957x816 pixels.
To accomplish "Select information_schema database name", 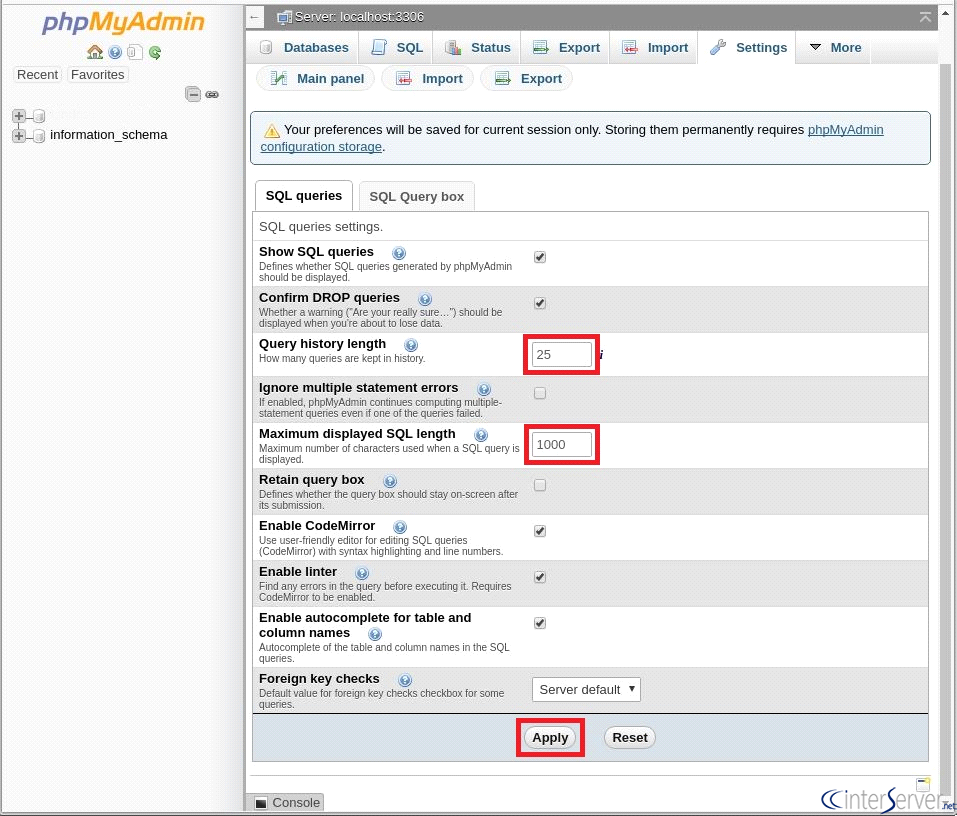I will 109,135.
